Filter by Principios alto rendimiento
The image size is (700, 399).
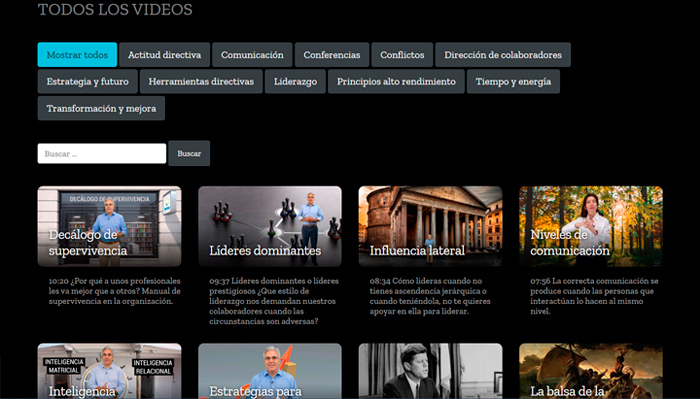[x=396, y=82]
